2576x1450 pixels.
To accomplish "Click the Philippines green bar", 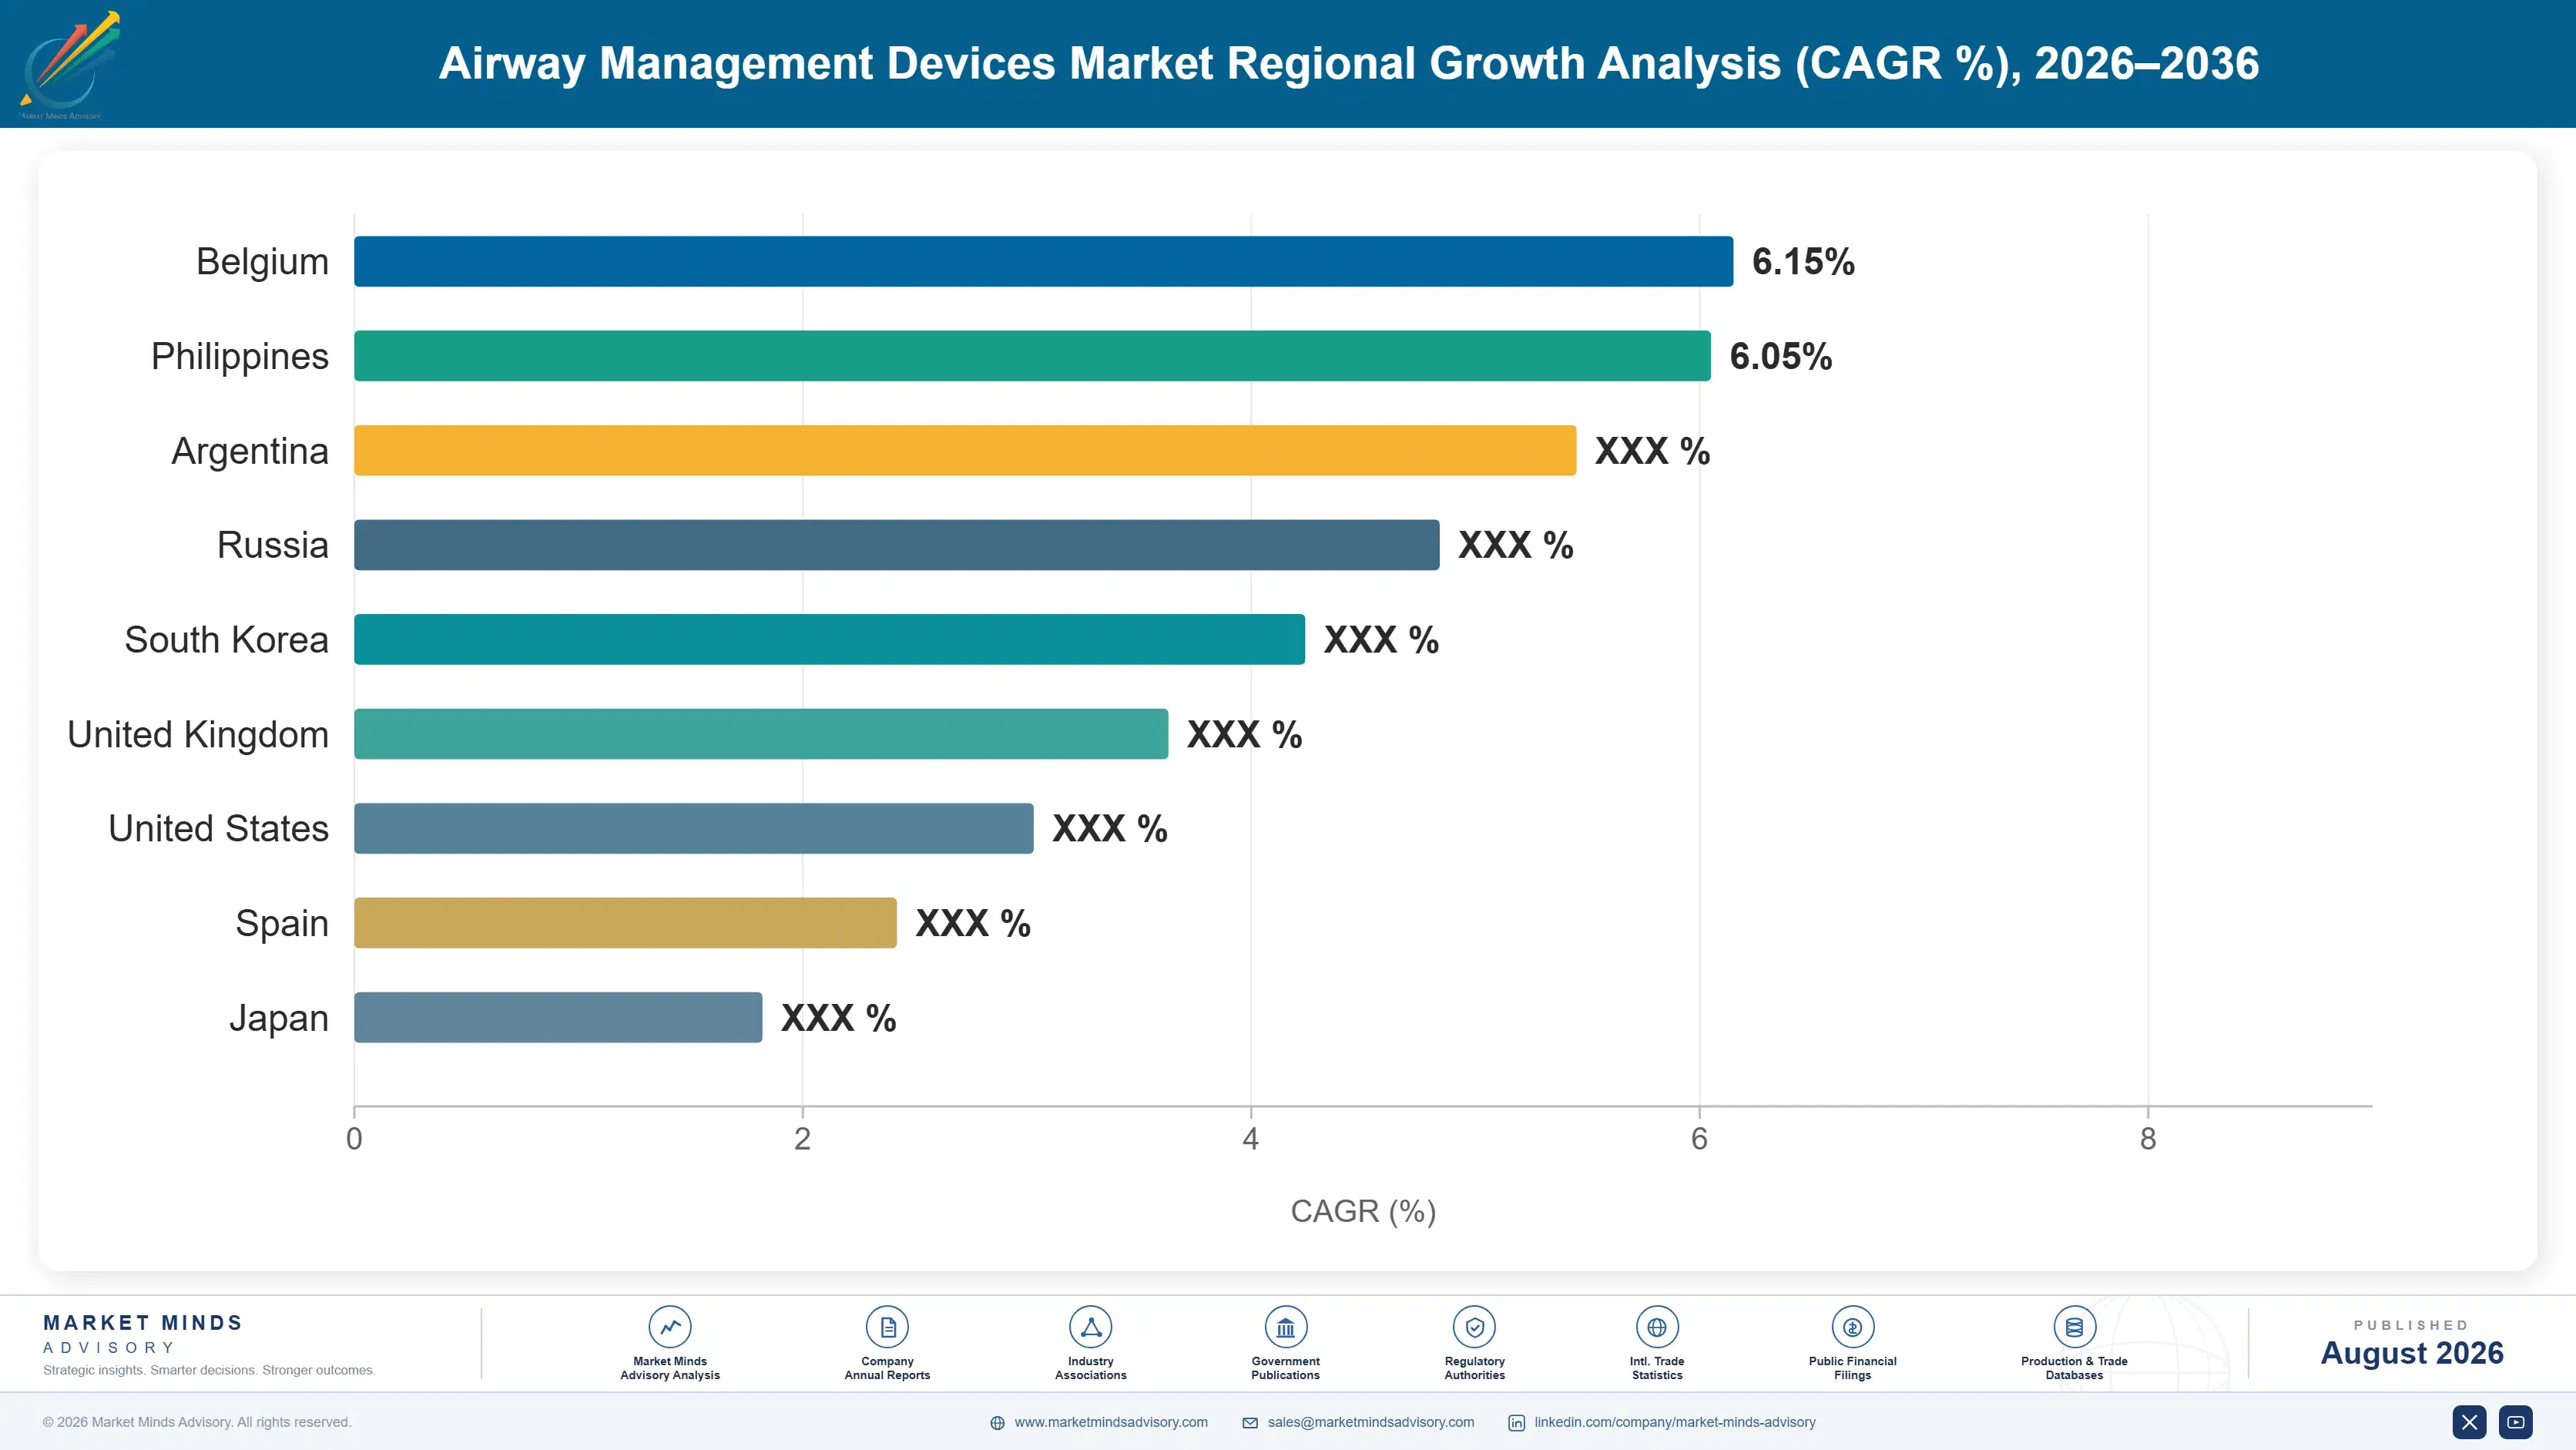I will [x=1032, y=356].
